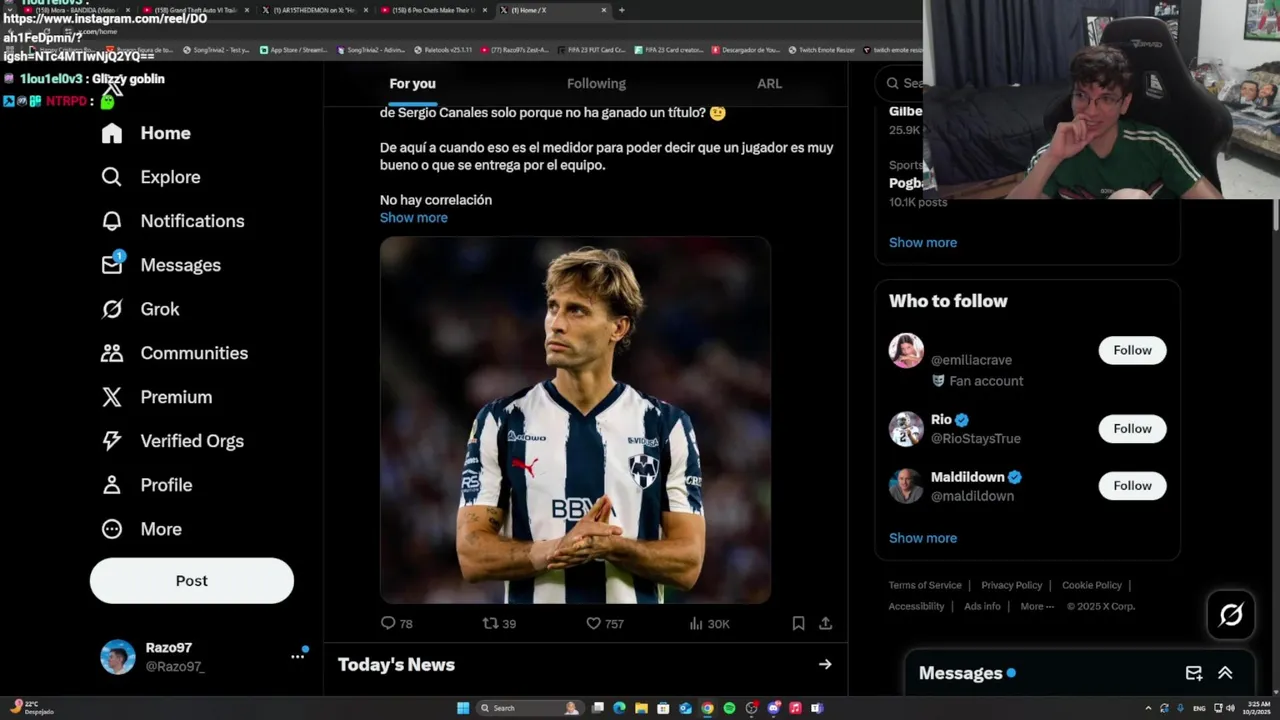Viewport: 1280px width, 720px height.
Task: Show more trending topics
Action: 923,242
